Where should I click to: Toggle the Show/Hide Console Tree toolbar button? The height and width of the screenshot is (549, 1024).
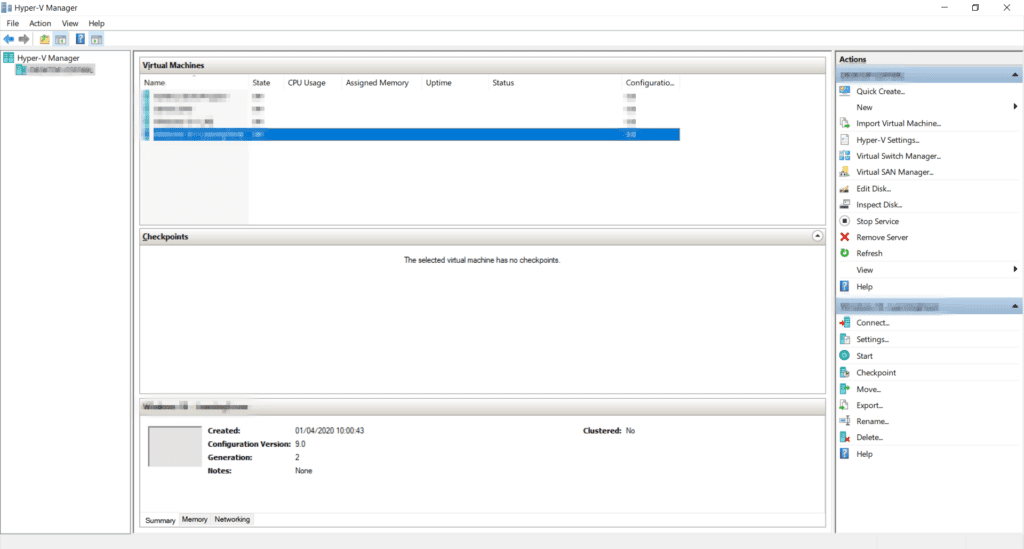[61, 39]
